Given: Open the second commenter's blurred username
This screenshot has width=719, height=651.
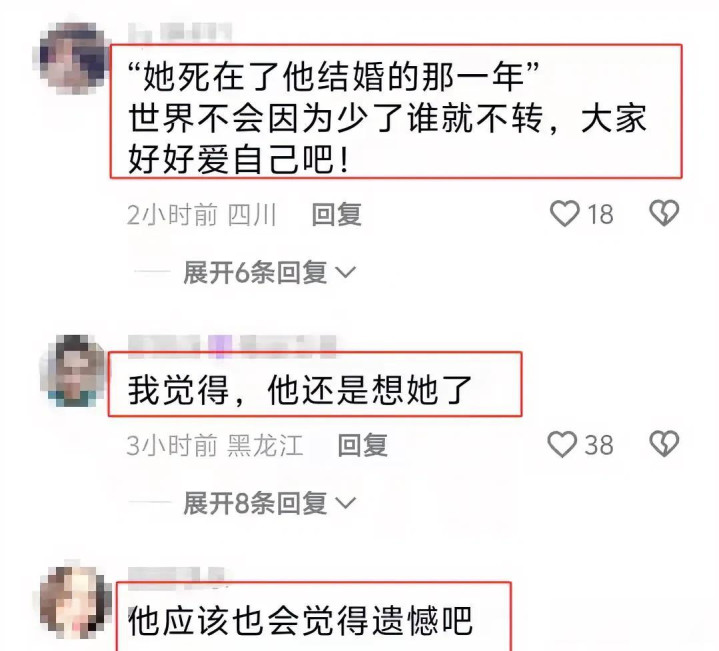Looking at the screenshot, I should click(x=232, y=345).
